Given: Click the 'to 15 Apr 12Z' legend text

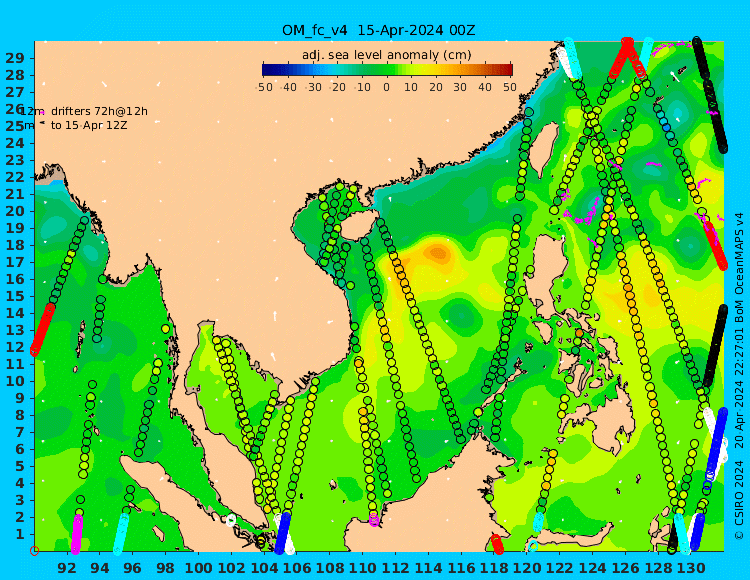Looking at the screenshot, I should click(89, 126).
